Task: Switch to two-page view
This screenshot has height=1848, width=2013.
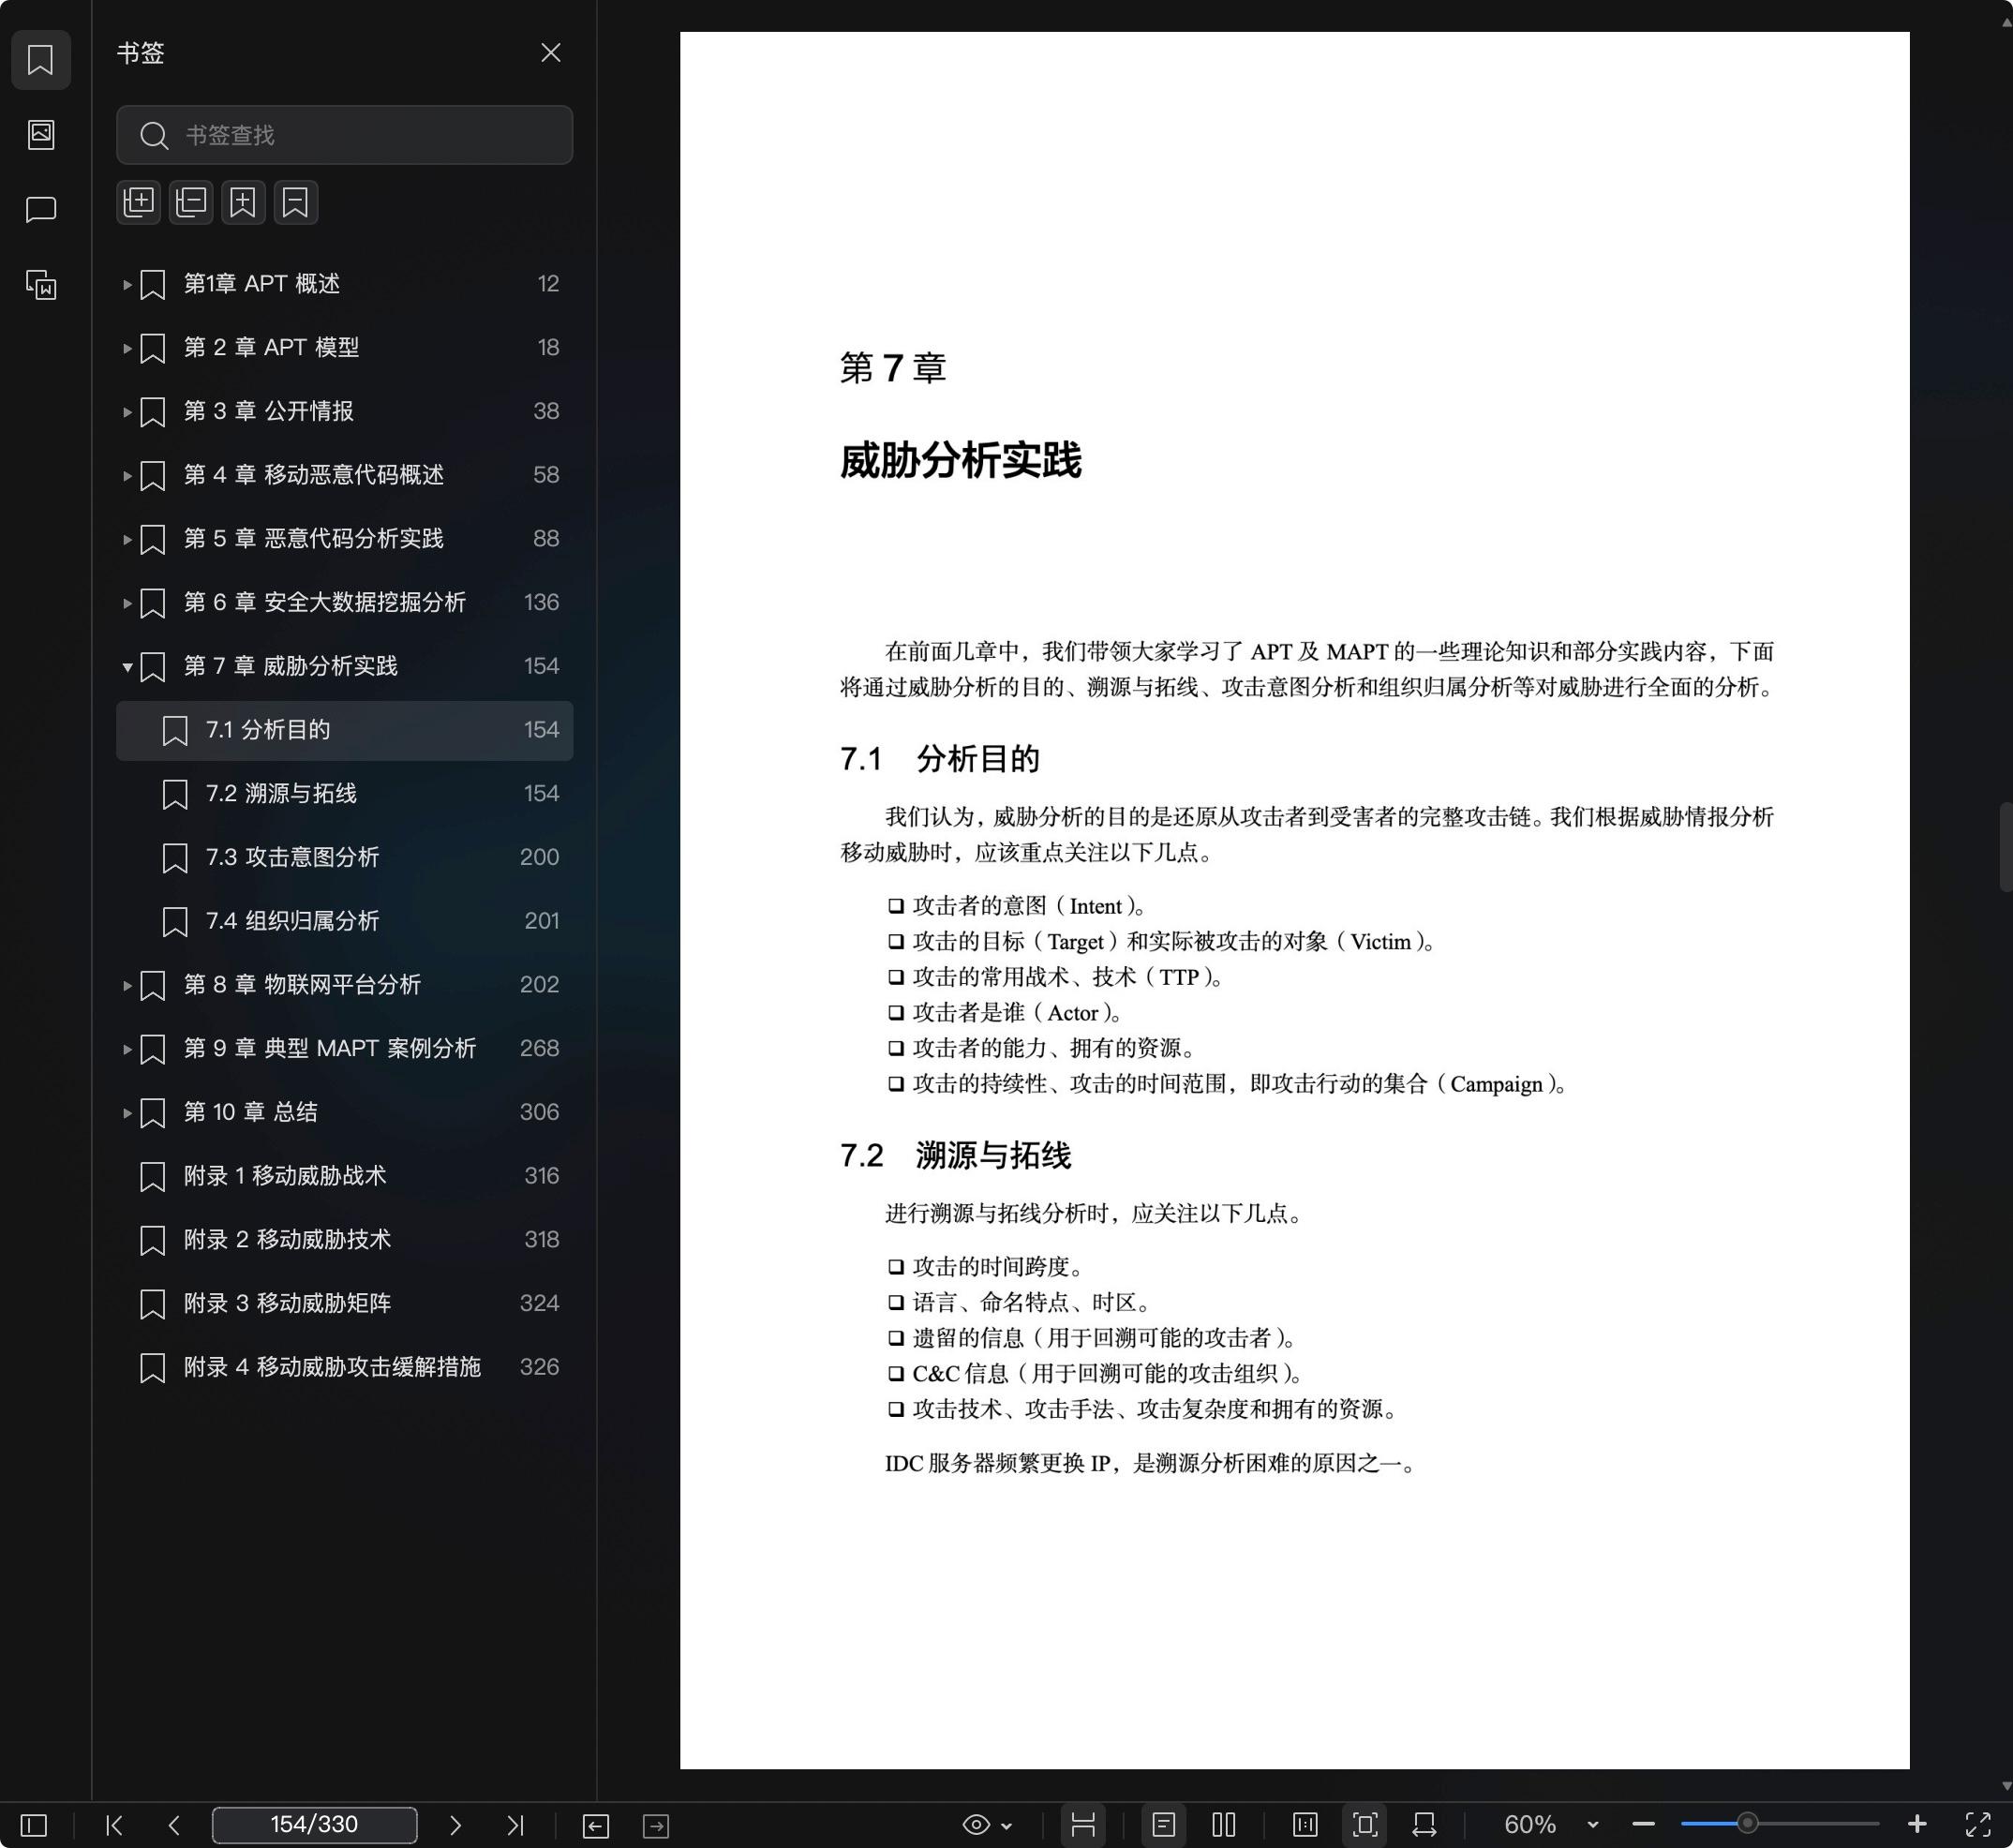Action: point(1223,1825)
